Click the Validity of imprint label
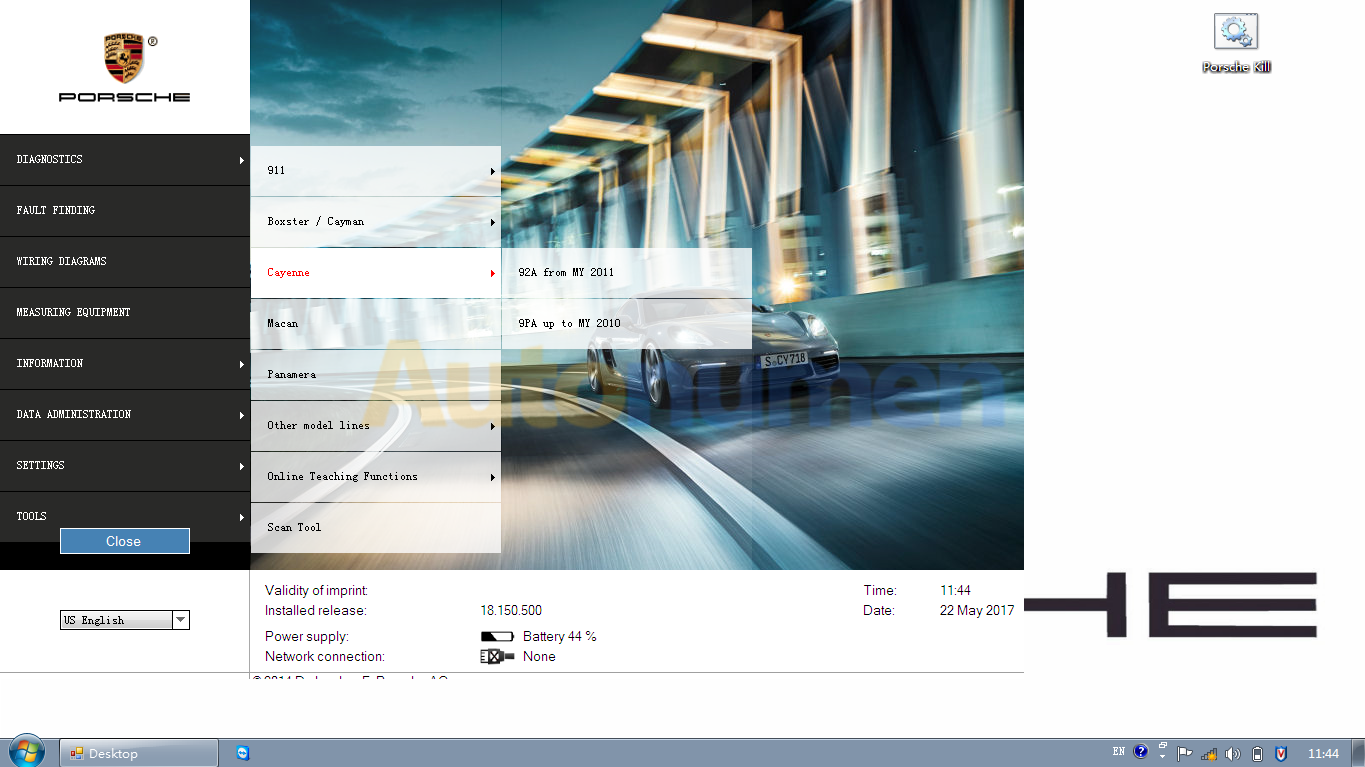The width and height of the screenshot is (1365, 767). pyautogui.click(x=316, y=591)
